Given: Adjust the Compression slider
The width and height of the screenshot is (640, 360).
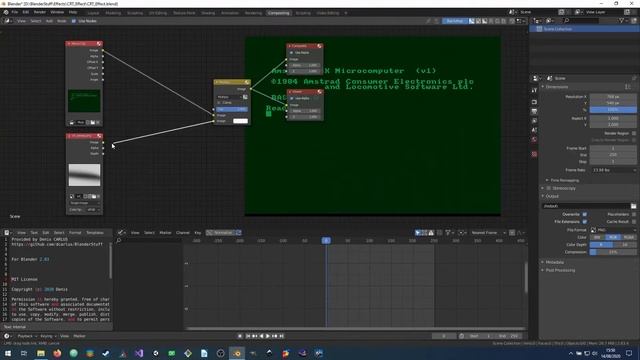Looking at the screenshot, I should click(613, 252).
